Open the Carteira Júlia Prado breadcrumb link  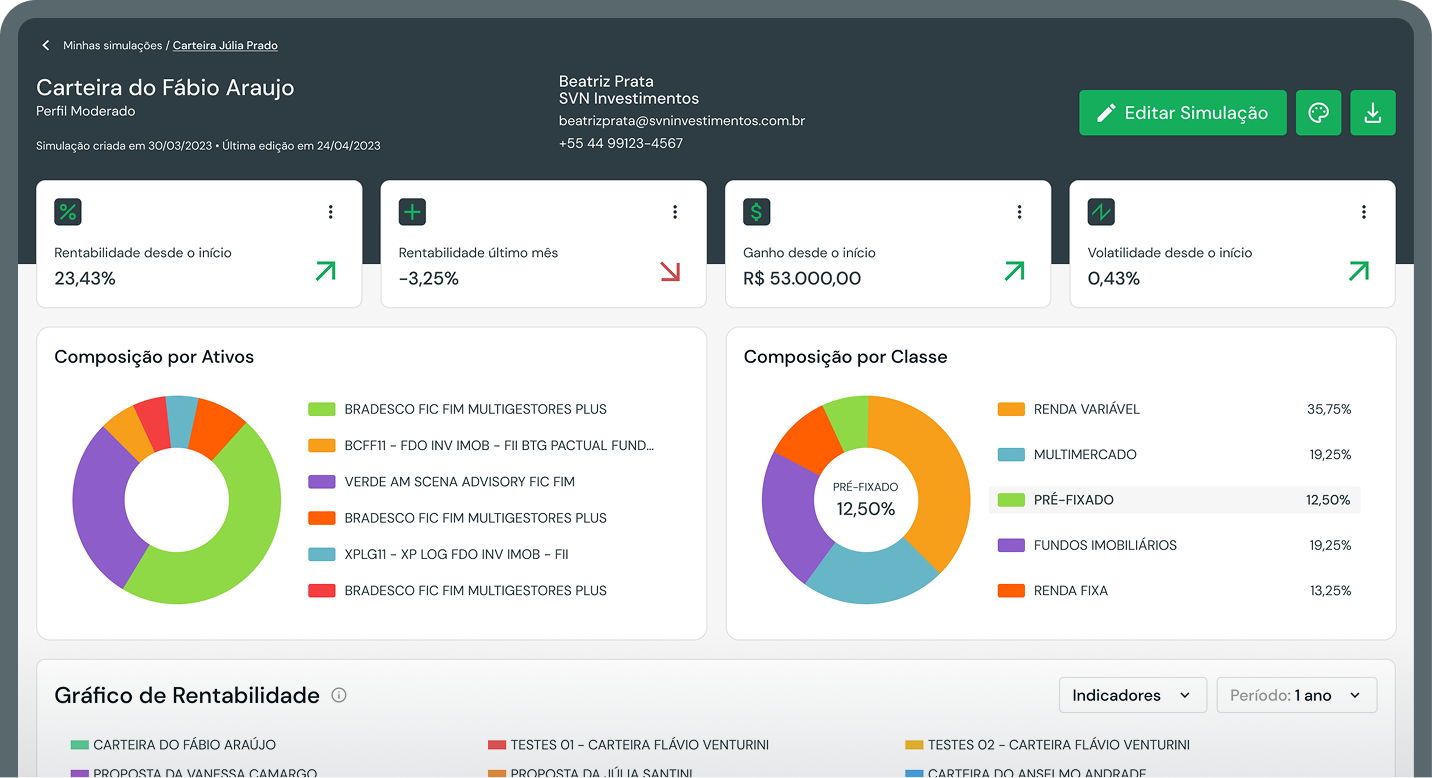pos(224,45)
